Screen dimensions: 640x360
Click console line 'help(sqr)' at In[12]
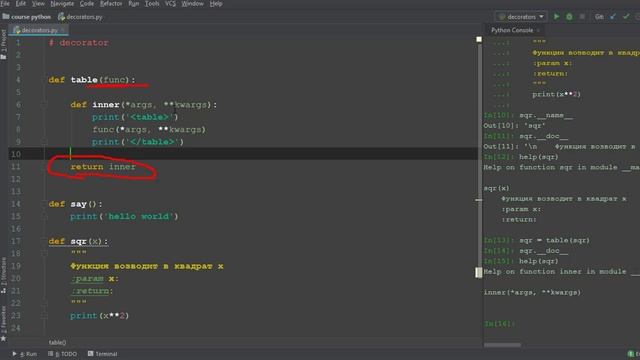tap(538, 157)
